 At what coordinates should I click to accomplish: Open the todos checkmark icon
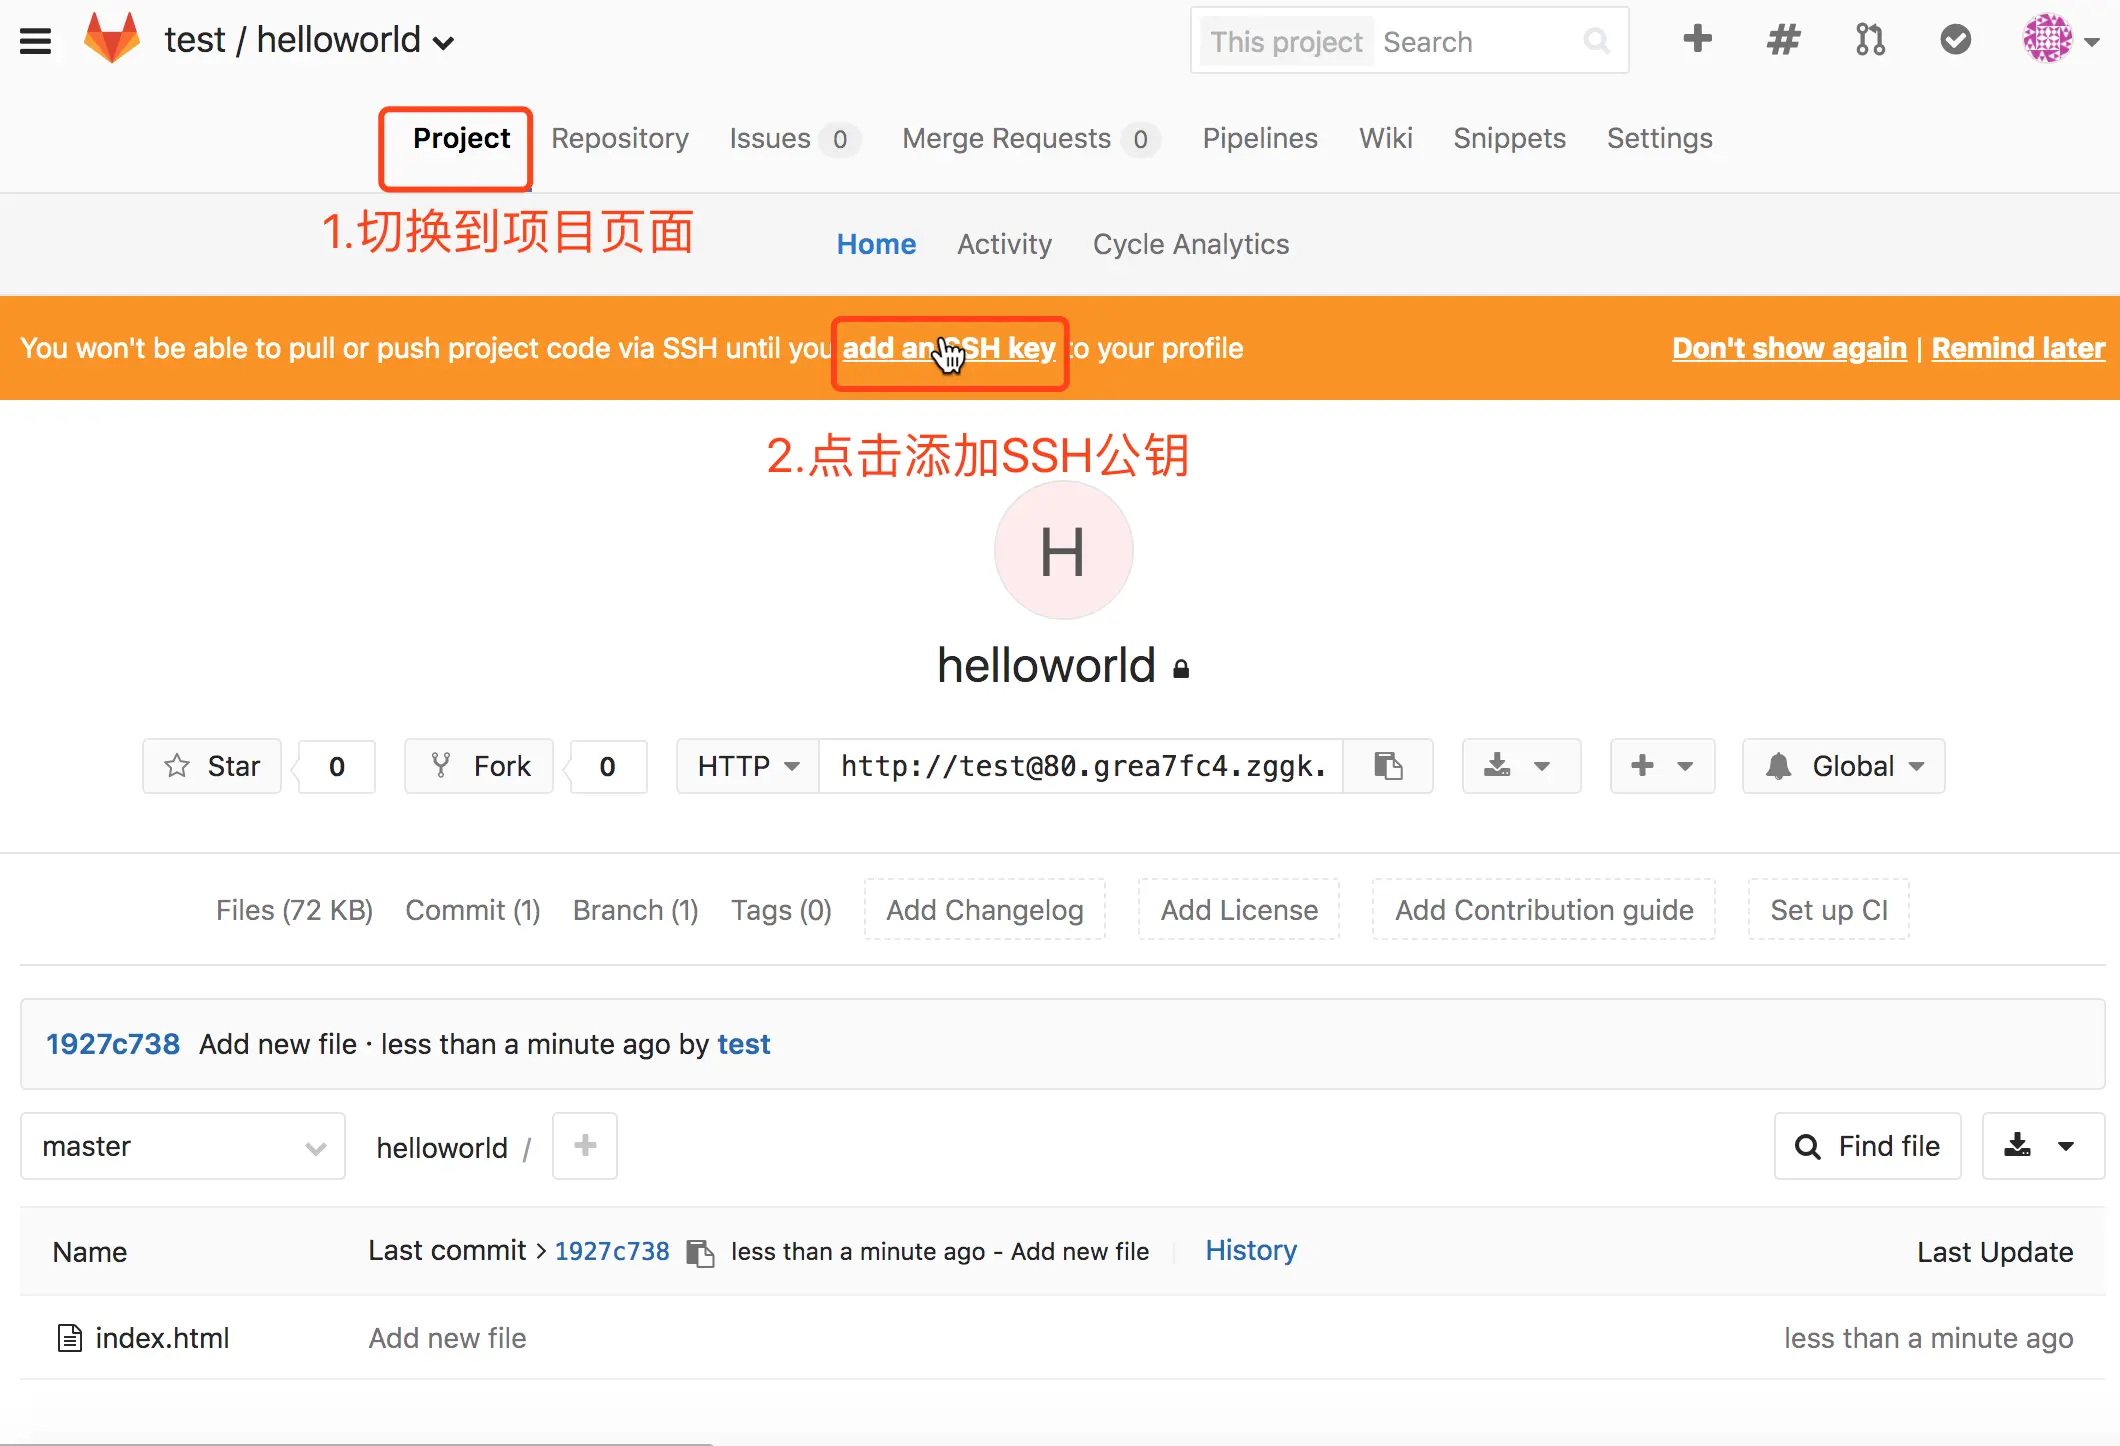pyautogui.click(x=1955, y=40)
